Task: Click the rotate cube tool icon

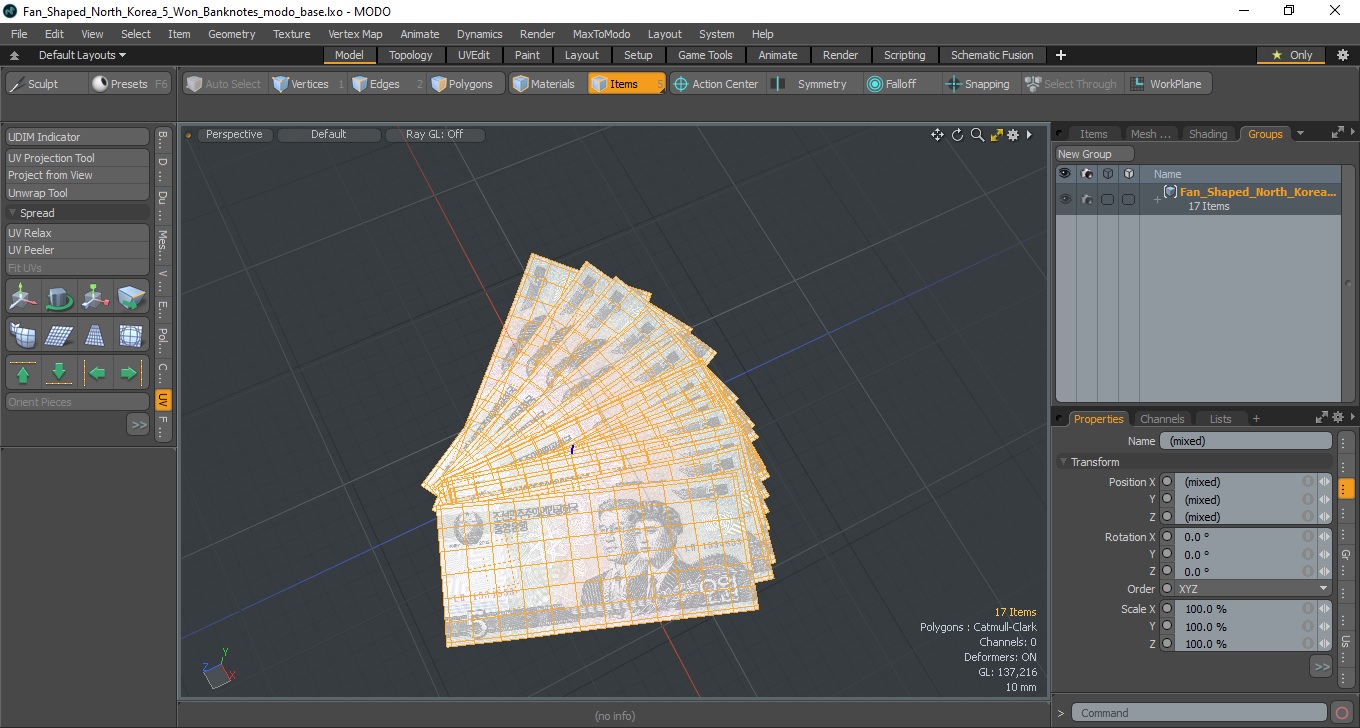Action: (x=60, y=297)
